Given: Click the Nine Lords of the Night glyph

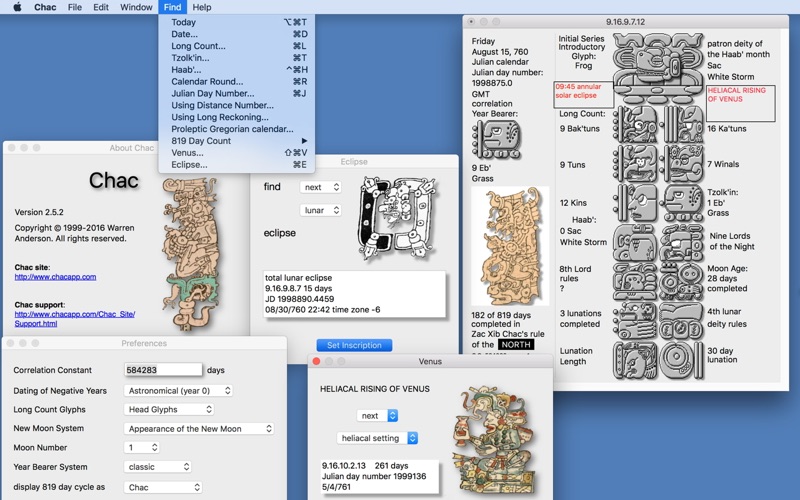Looking at the screenshot, I should pyautogui.click(x=683, y=242).
